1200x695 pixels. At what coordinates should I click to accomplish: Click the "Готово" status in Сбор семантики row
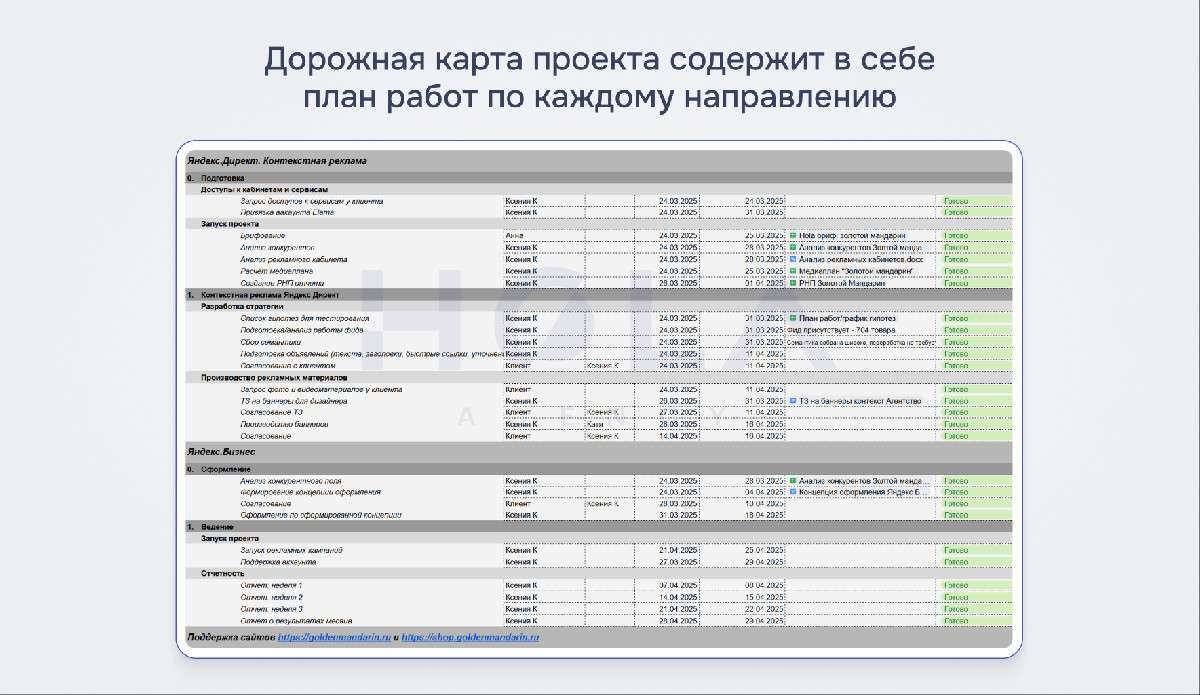tap(974, 342)
